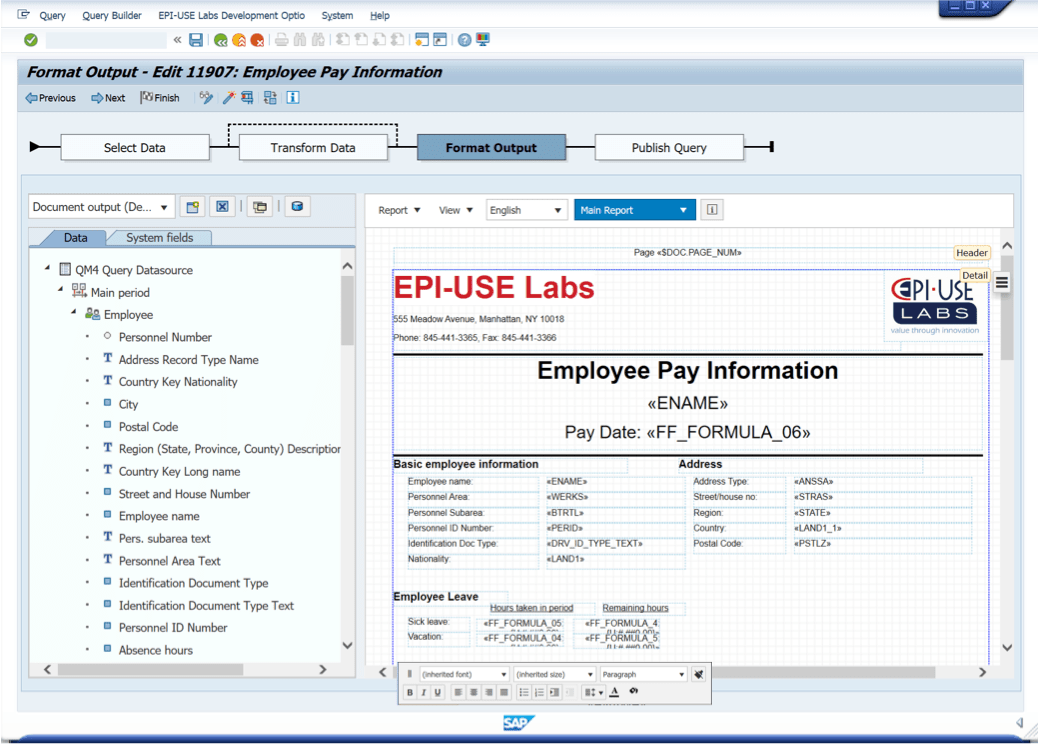Screen dimensions: 1039x744
Task: Open the System menu
Action: [x=337, y=15]
